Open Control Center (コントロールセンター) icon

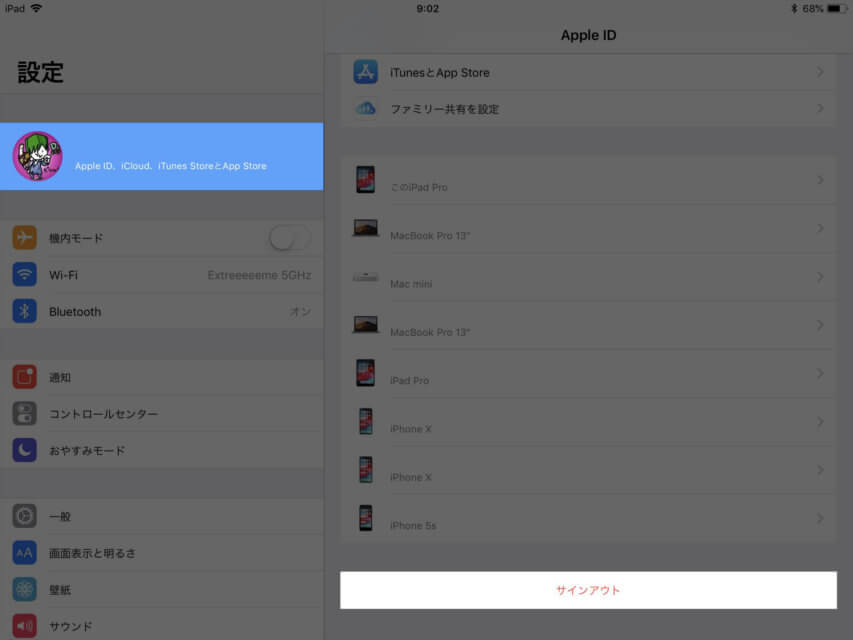pyautogui.click(x=24, y=414)
